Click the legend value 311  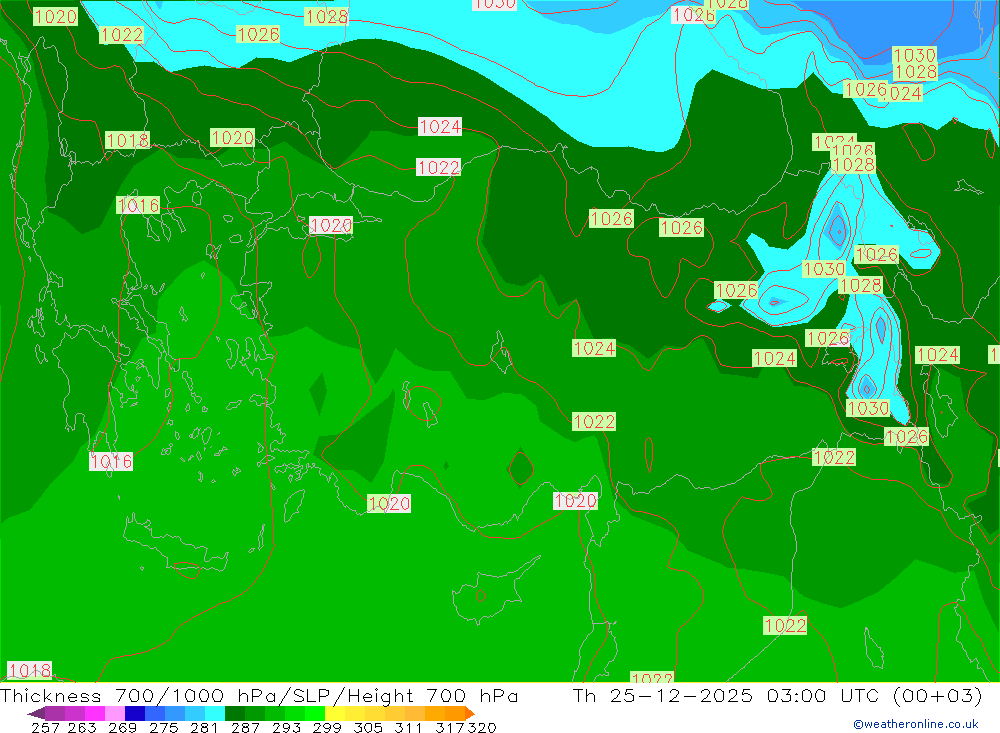pyautogui.click(x=408, y=728)
